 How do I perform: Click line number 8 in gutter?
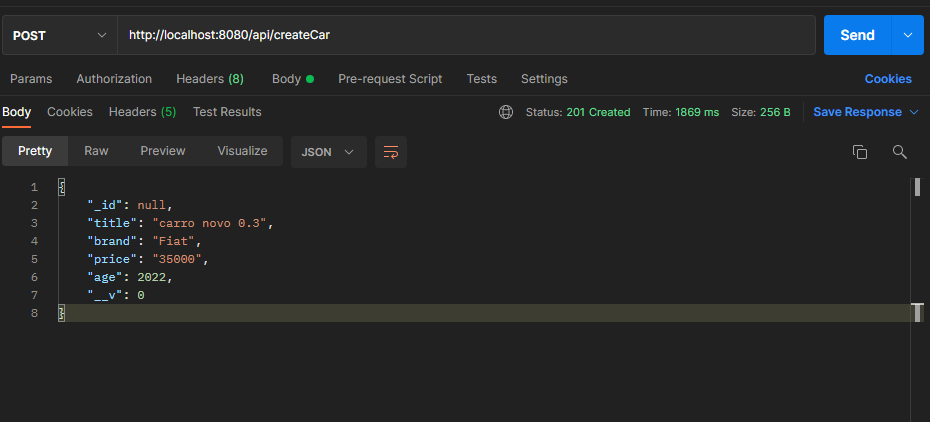pyautogui.click(x=34, y=313)
